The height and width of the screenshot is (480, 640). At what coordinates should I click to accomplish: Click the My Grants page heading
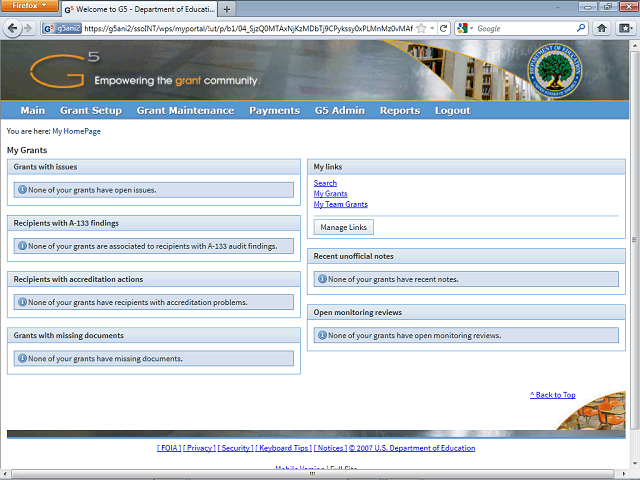coord(27,150)
